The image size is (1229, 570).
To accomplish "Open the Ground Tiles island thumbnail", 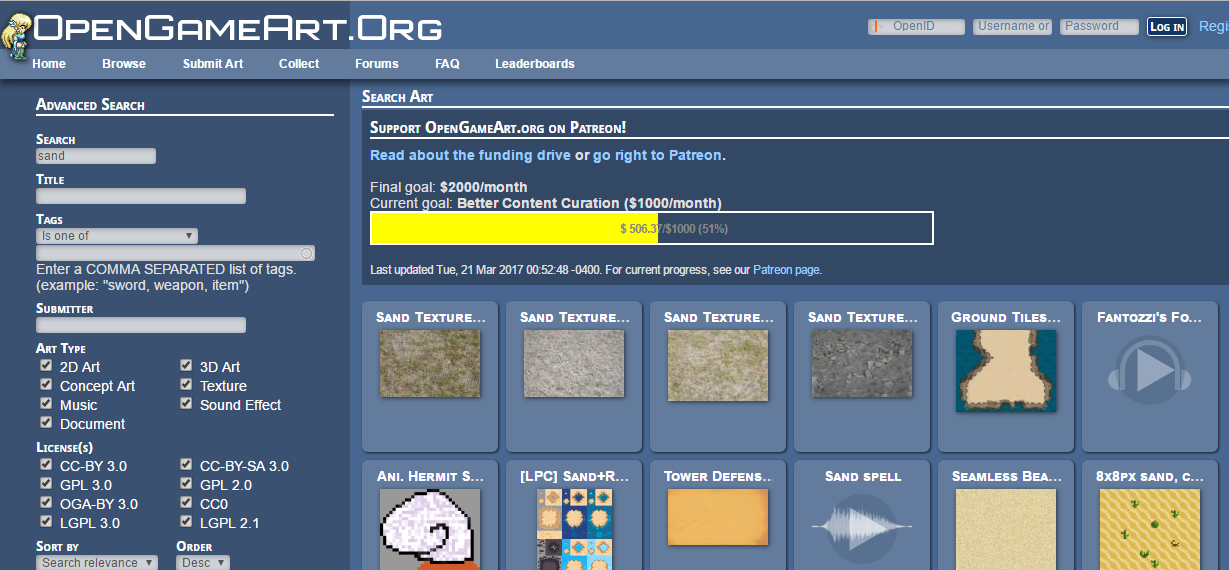I will (1006, 371).
